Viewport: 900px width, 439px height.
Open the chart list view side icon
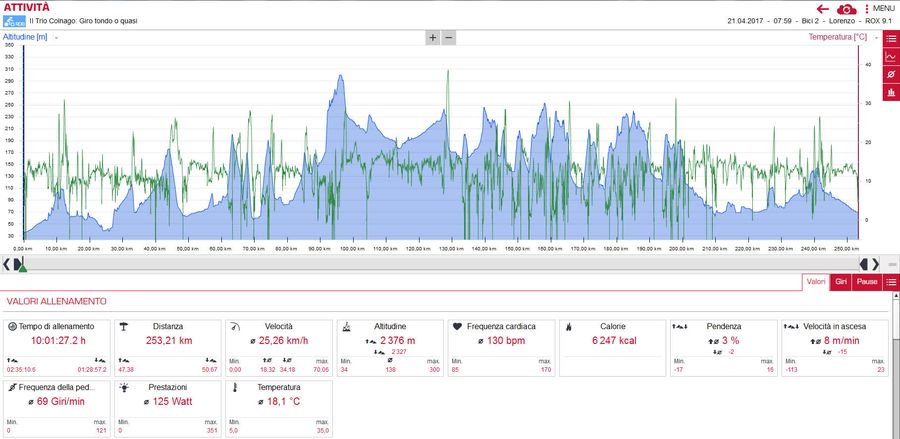pyautogui.click(x=891, y=38)
